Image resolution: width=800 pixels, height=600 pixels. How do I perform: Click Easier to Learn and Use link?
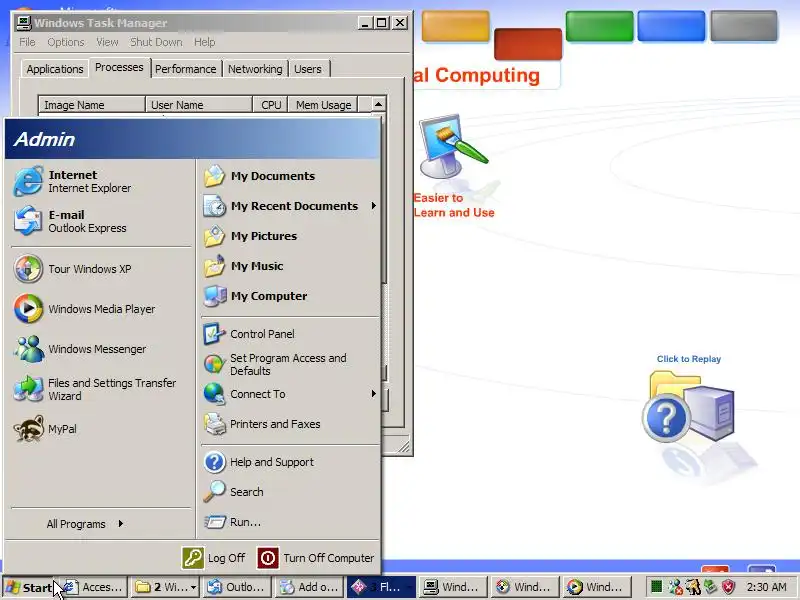454,205
